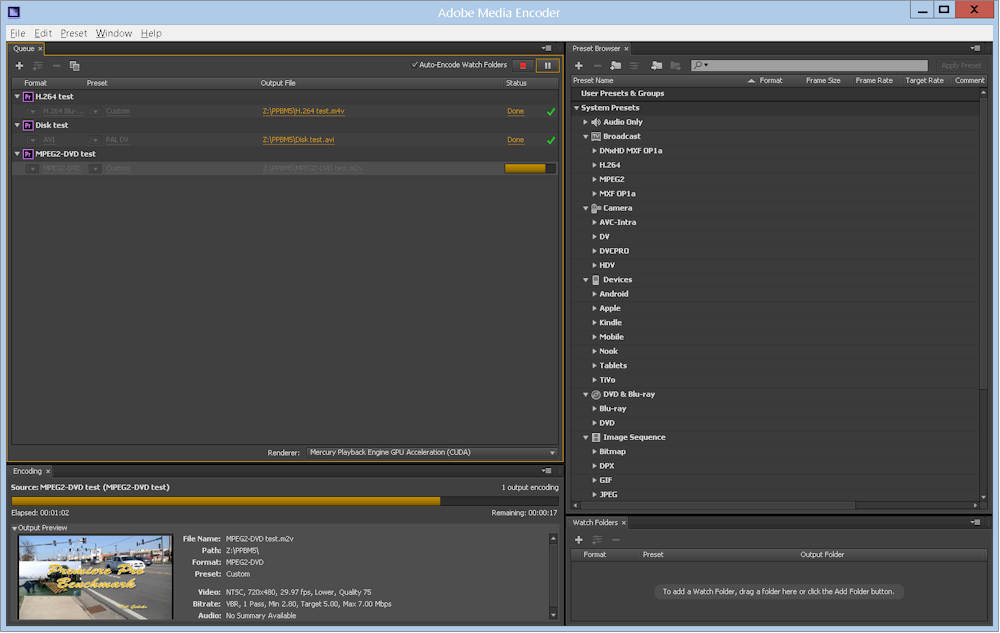The image size is (1000, 633).
Task: Open the Renderer dropdown
Action: 431,453
